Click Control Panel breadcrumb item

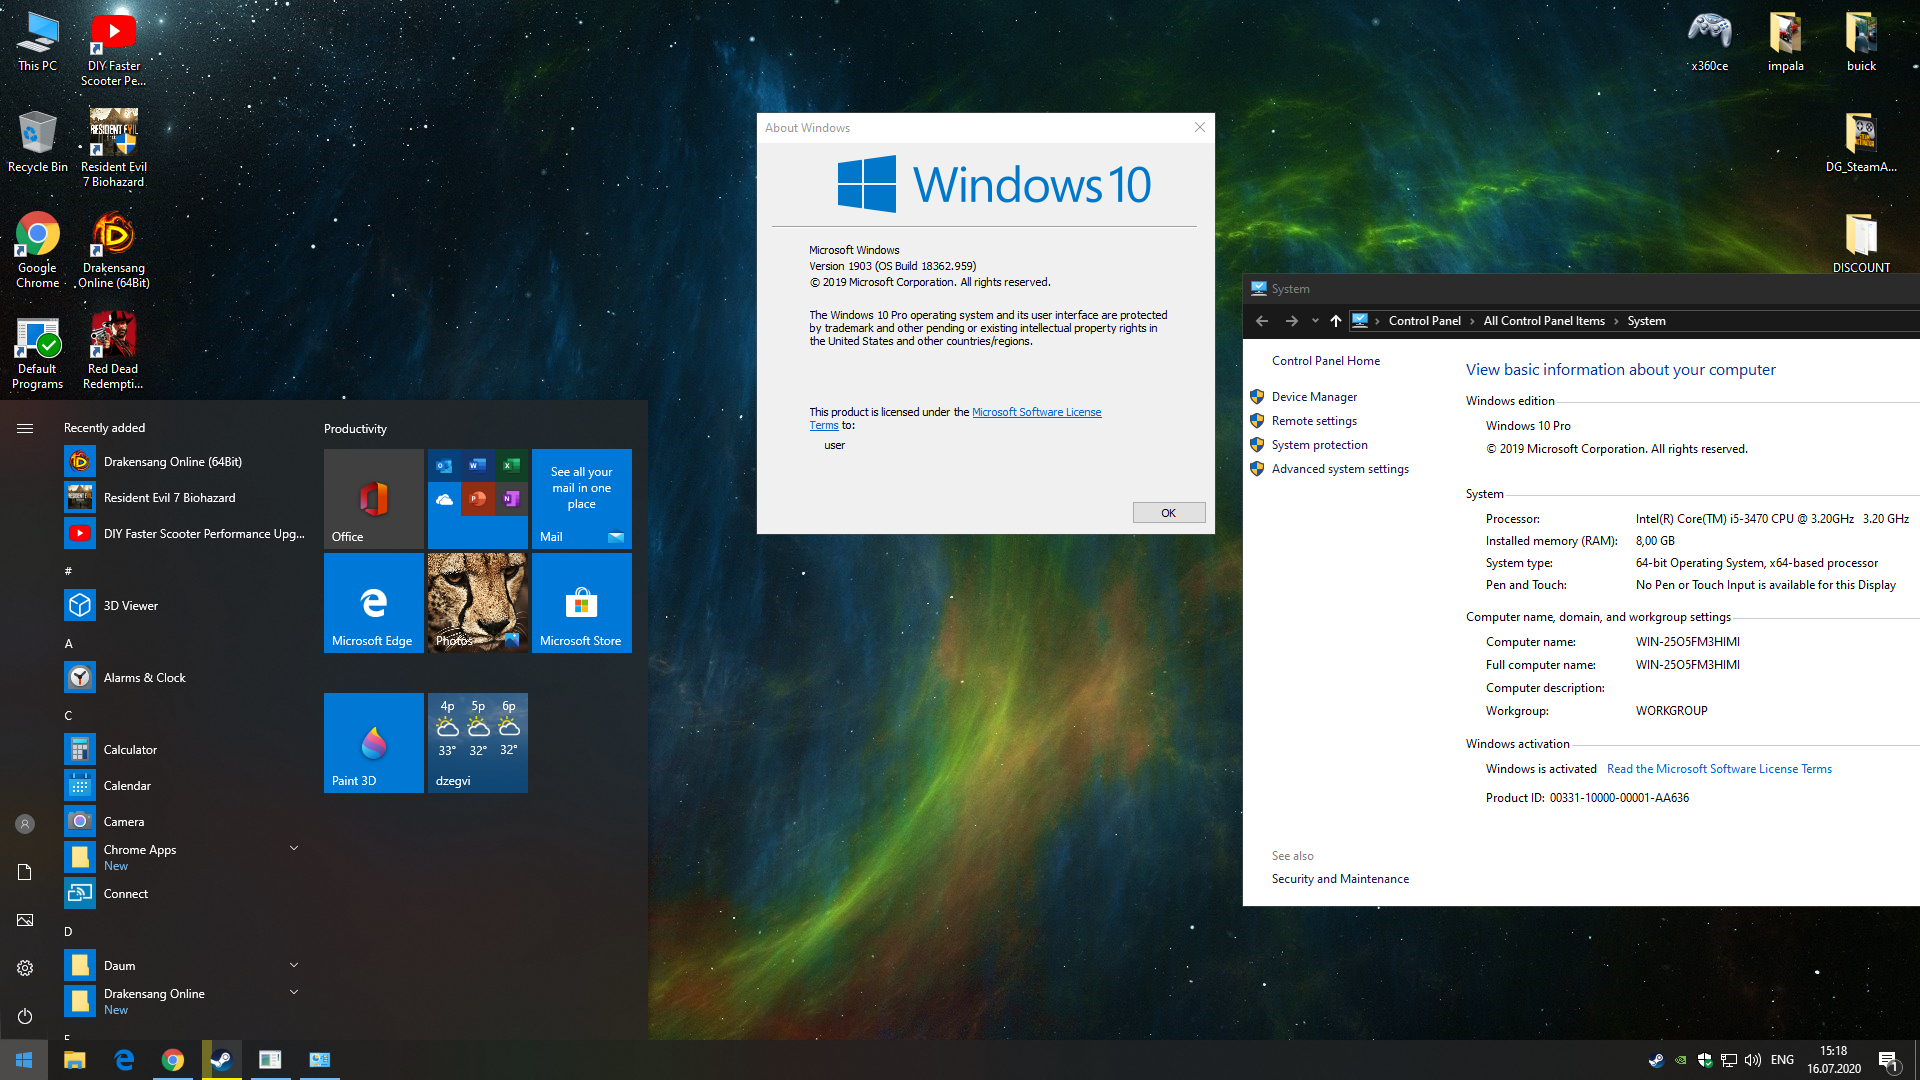click(1424, 321)
